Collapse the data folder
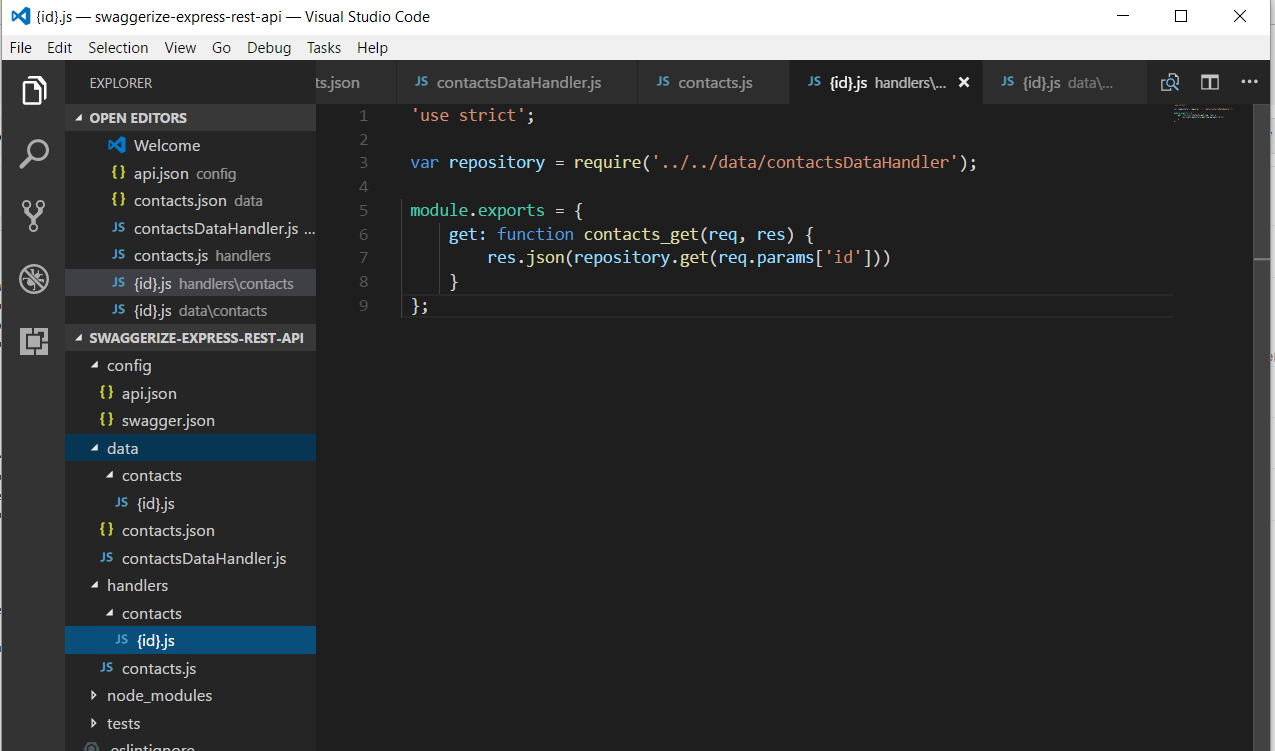The image size is (1275, 751). (x=96, y=448)
